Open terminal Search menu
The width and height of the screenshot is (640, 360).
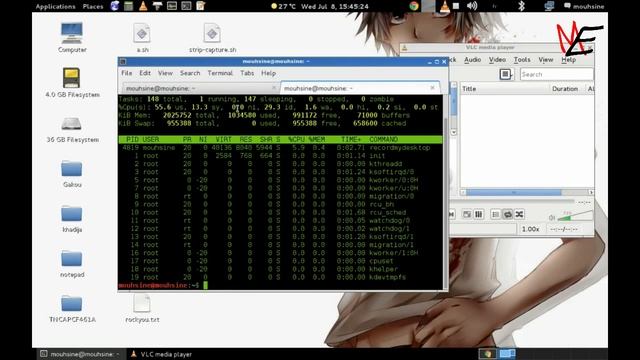point(190,73)
